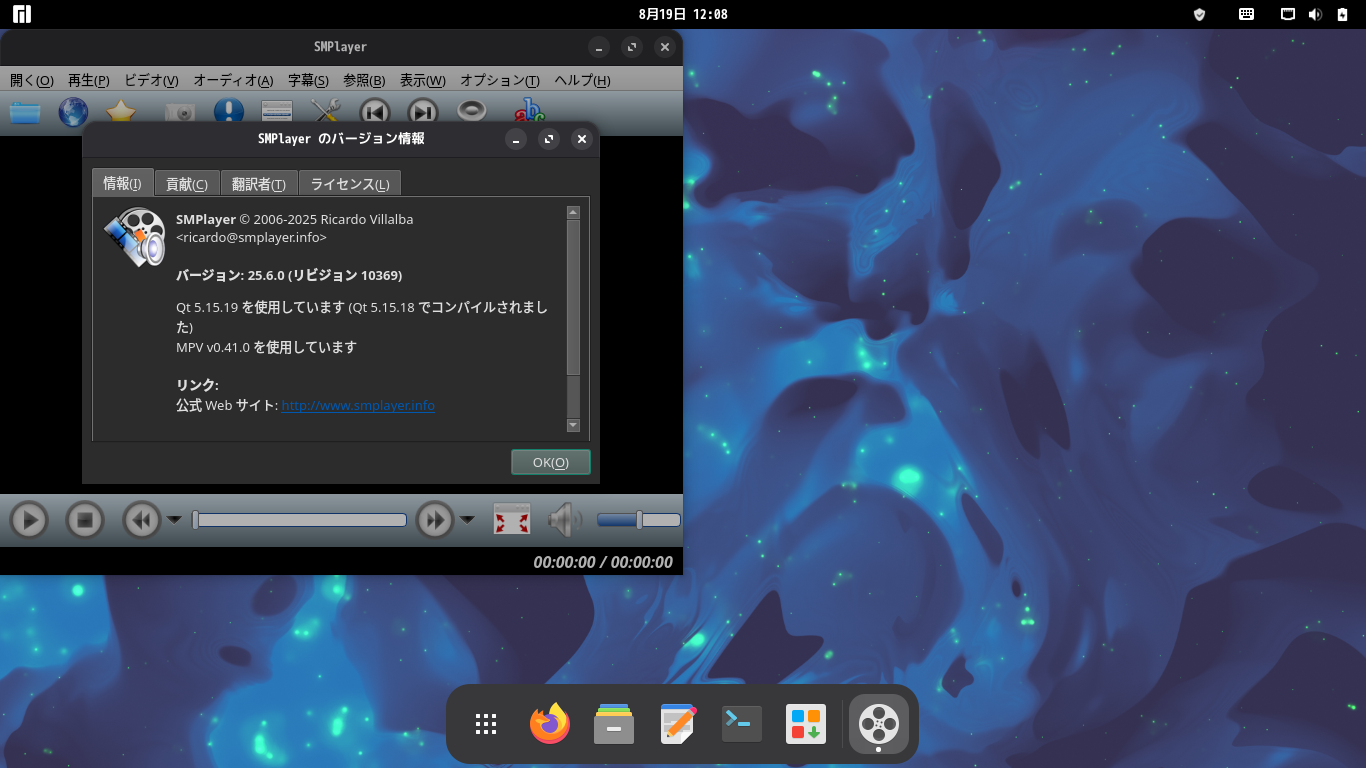Switch to the 貢献(C) tab
Viewport: 1366px width, 768px height.
point(187,184)
